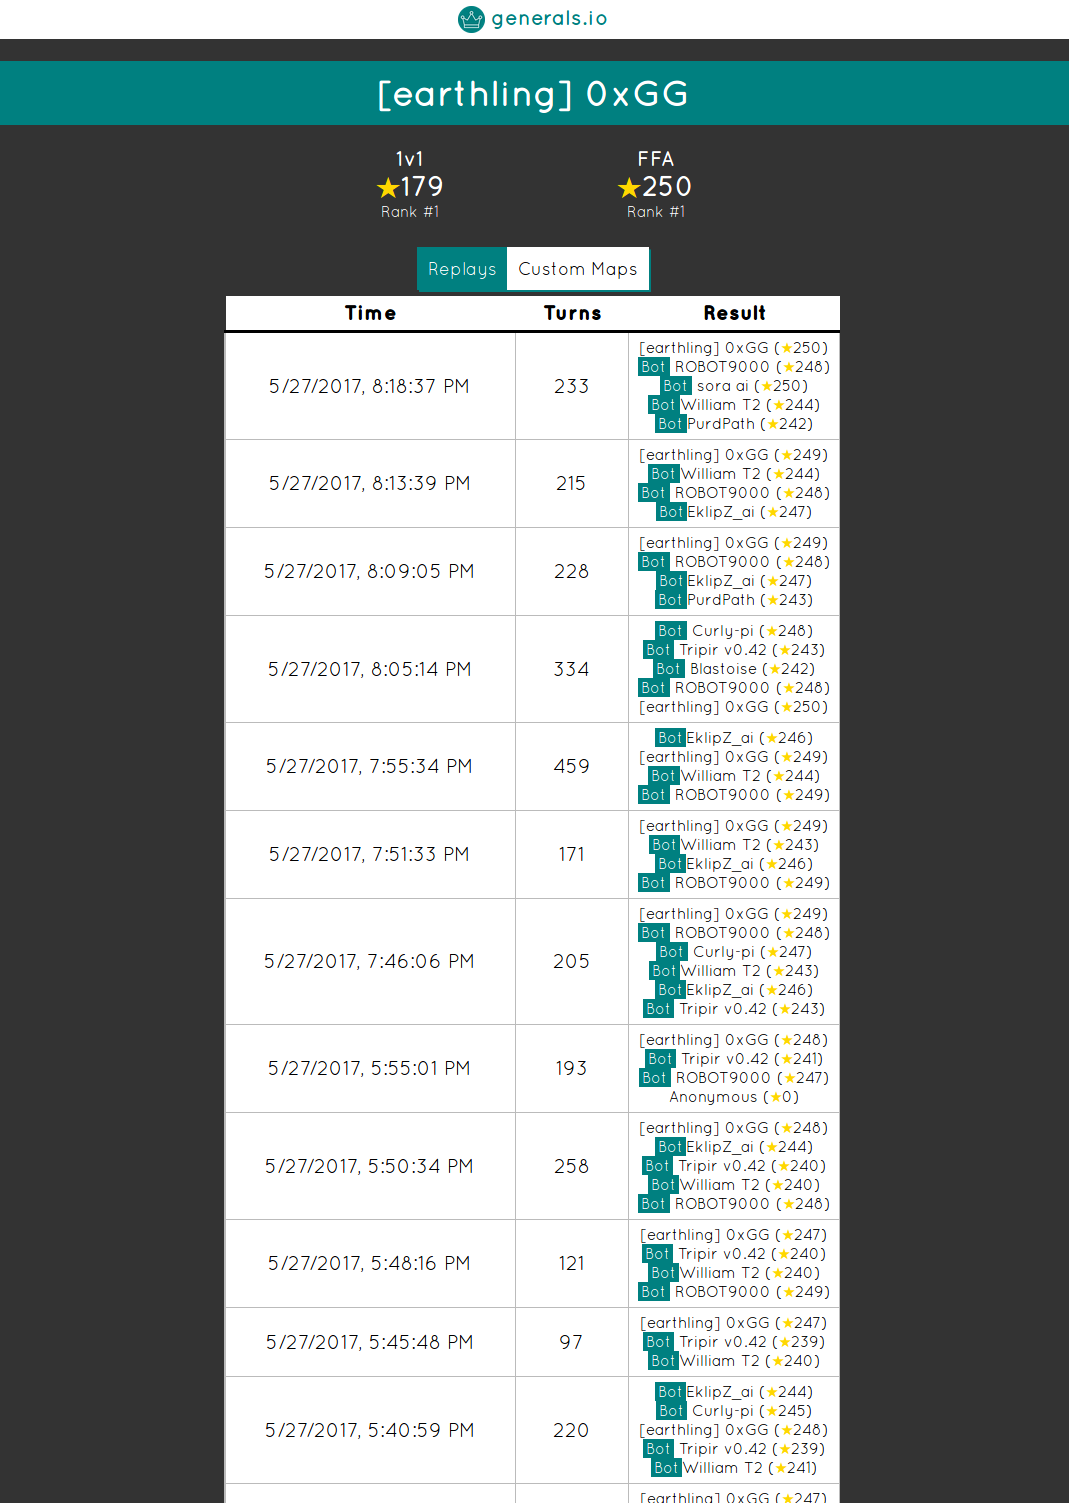This screenshot has height=1503, width=1069.
Task: Open the 97-turn replay from 5:45:48 PM
Action: (x=369, y=1342)
